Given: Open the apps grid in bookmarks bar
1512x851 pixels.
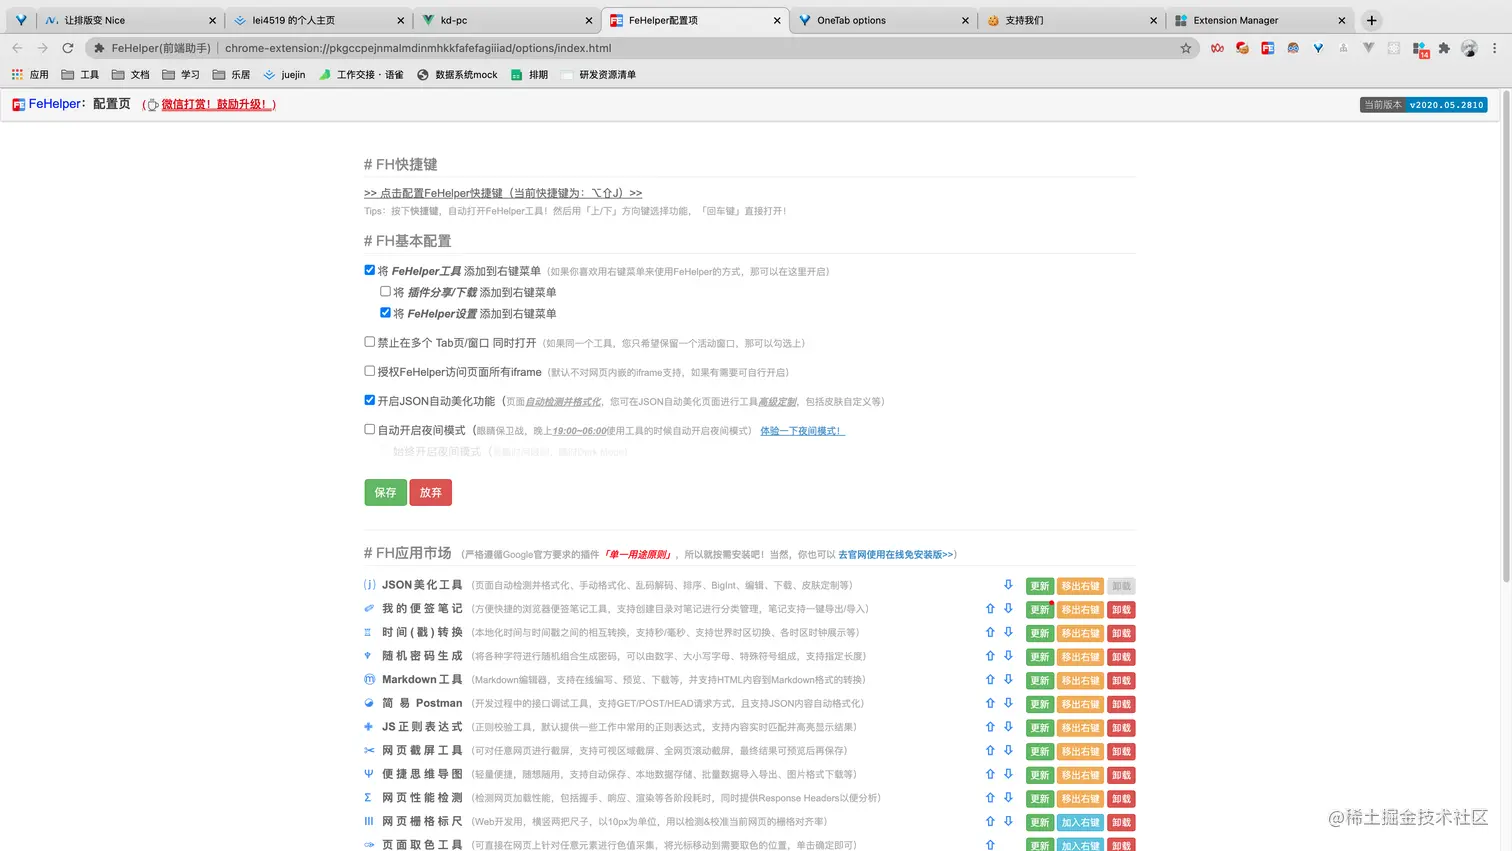Looking at the screenshot, I should pyautogui.click(x=17, y=75).
